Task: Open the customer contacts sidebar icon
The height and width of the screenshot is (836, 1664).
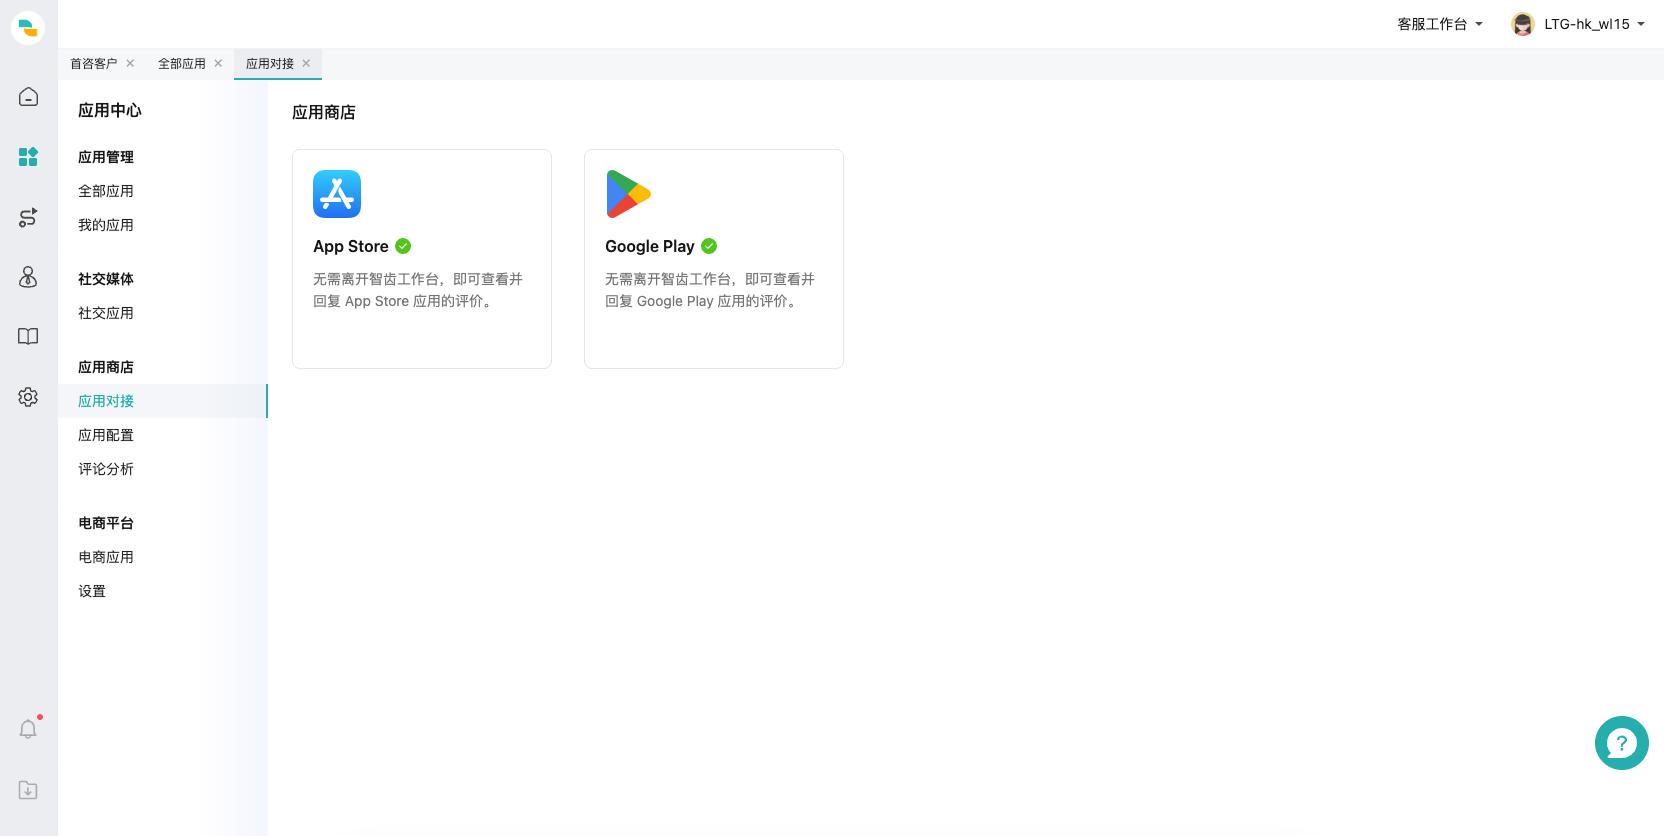Action: point(28,277)
